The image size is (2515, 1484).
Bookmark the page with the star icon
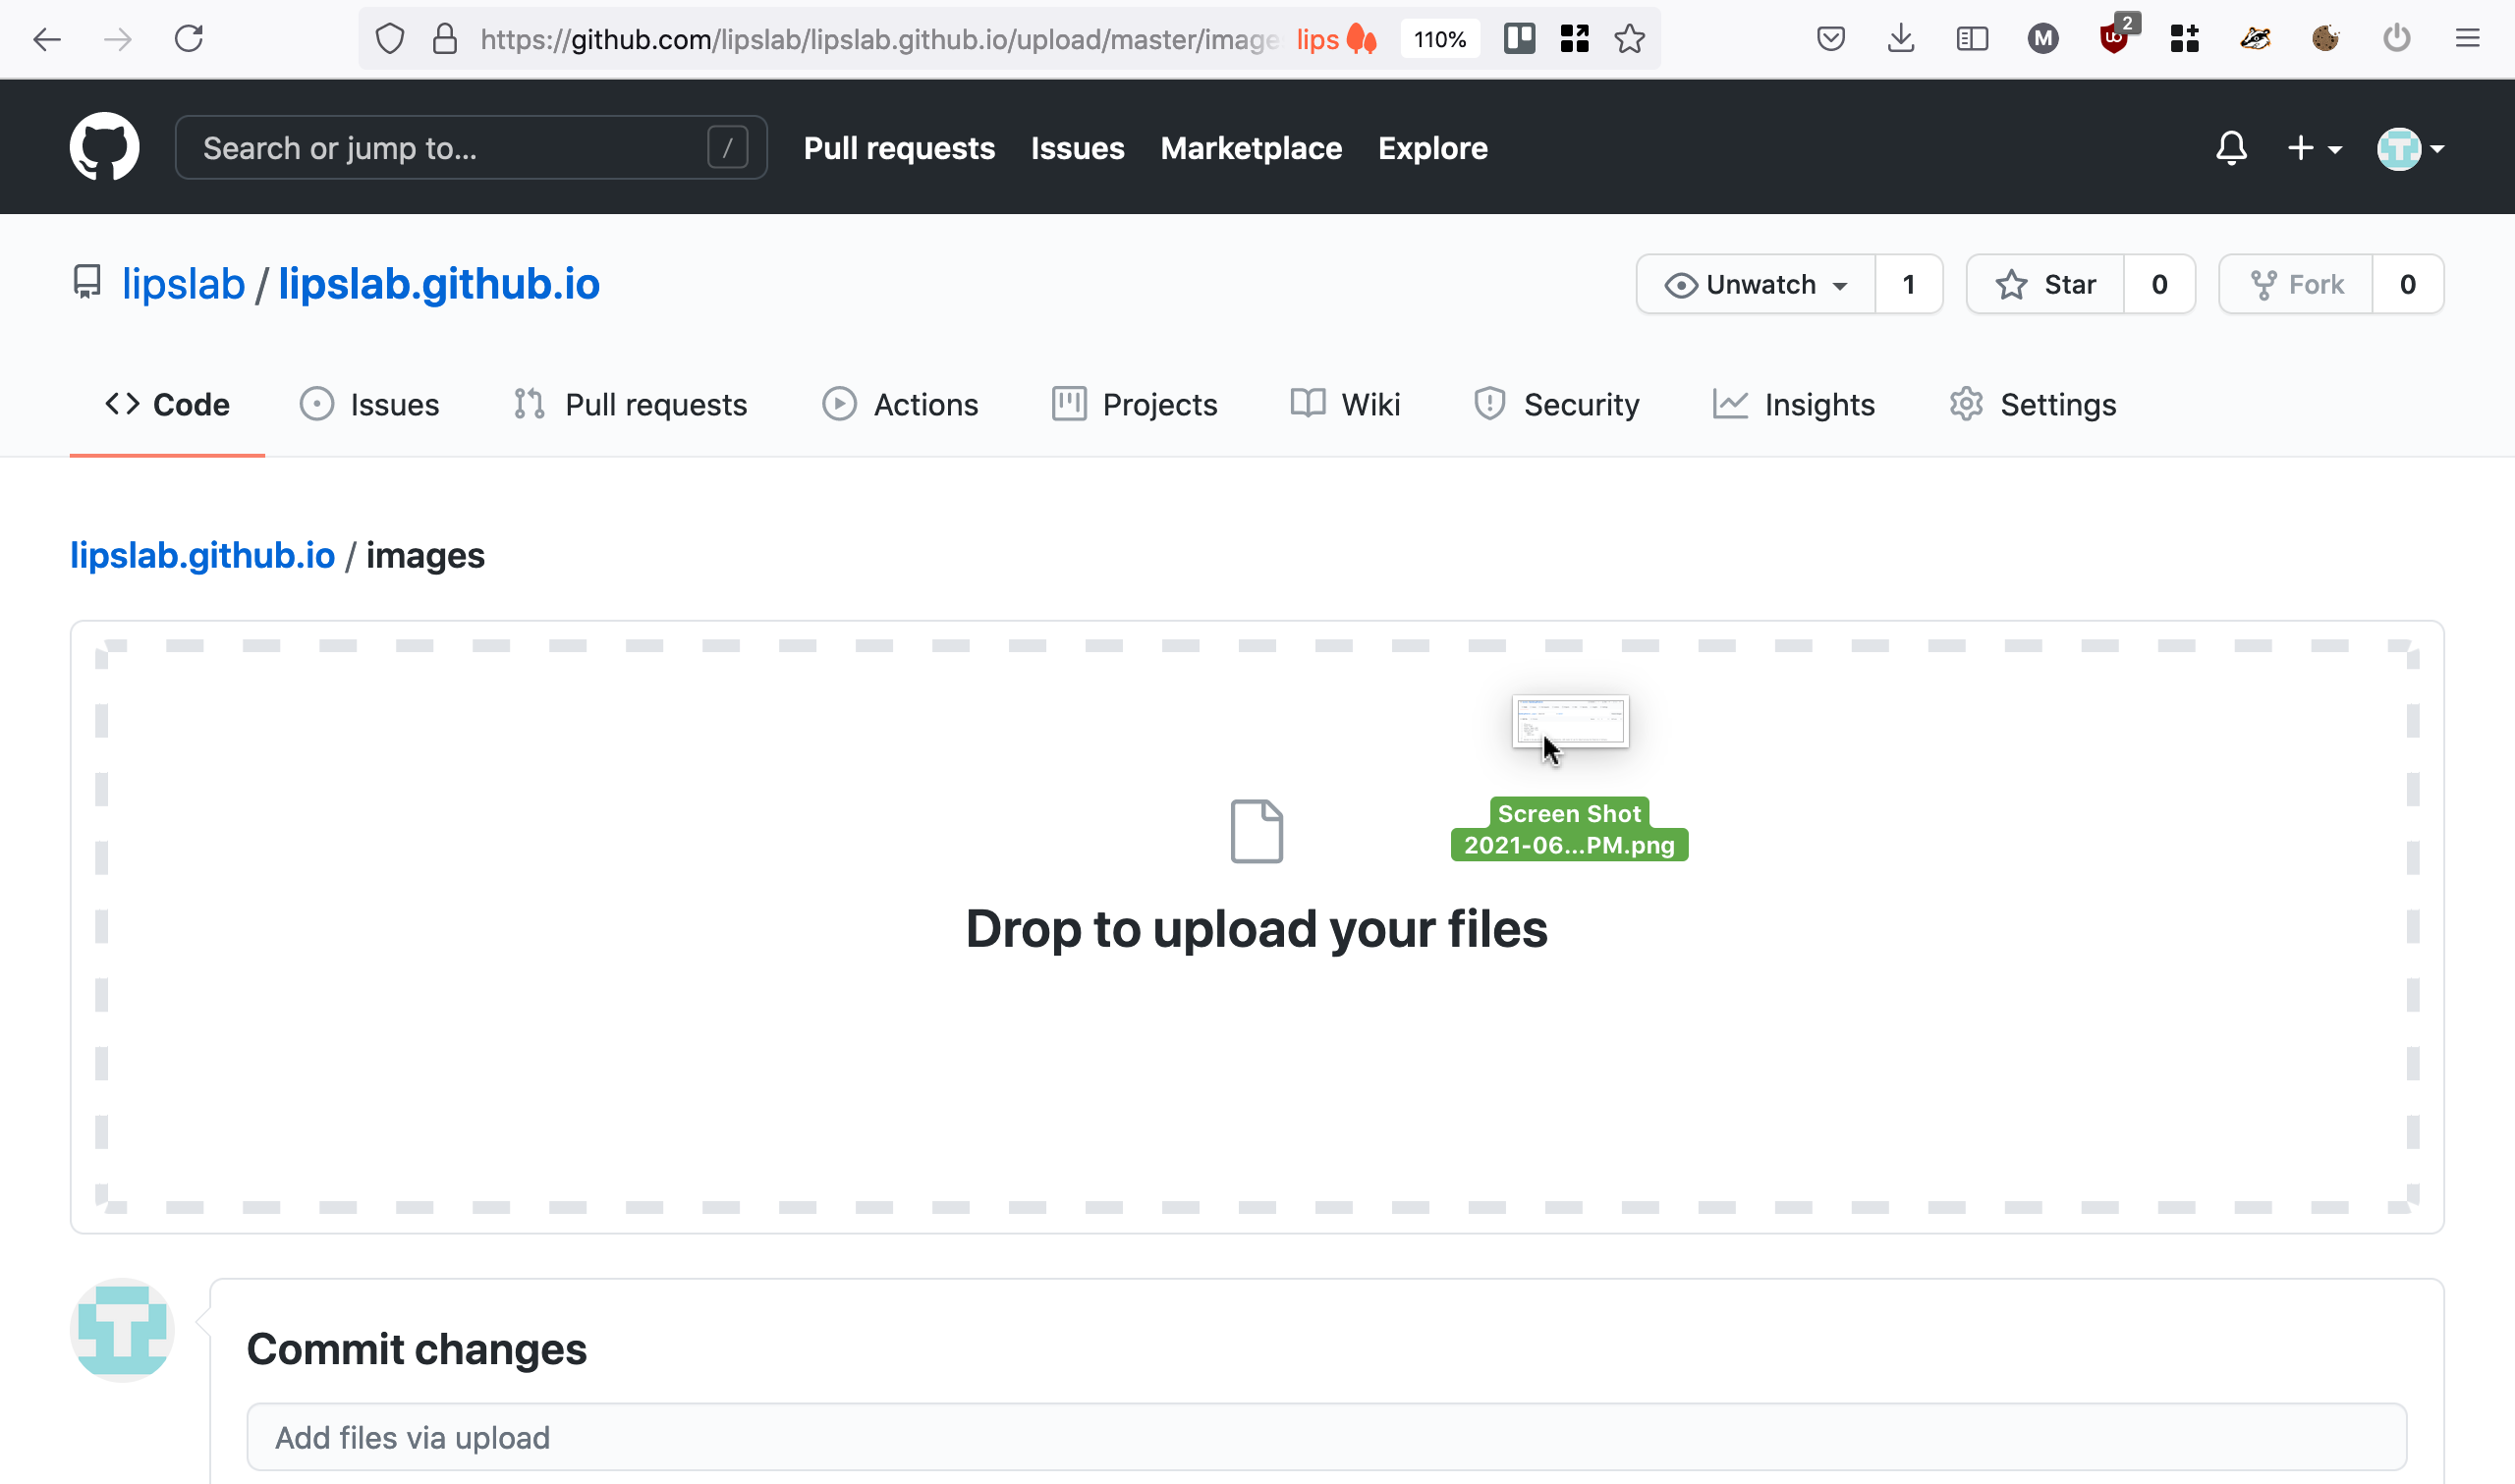pyautogui.click(x=1630, y=39)
